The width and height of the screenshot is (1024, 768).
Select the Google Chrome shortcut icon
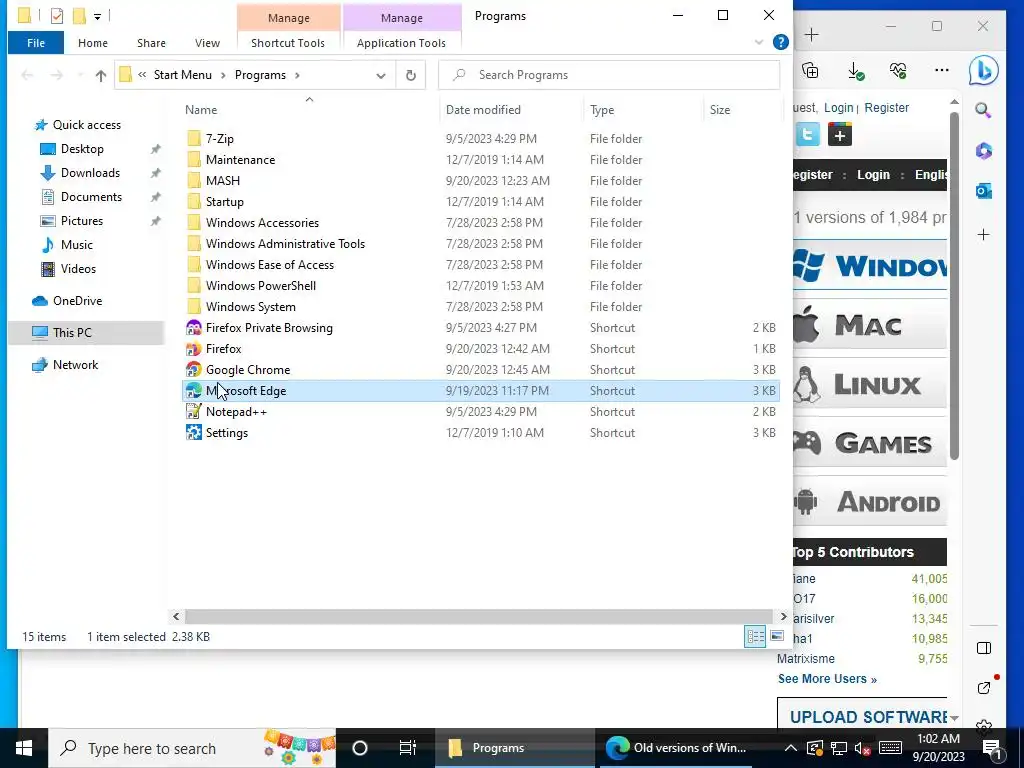(193, 370)
